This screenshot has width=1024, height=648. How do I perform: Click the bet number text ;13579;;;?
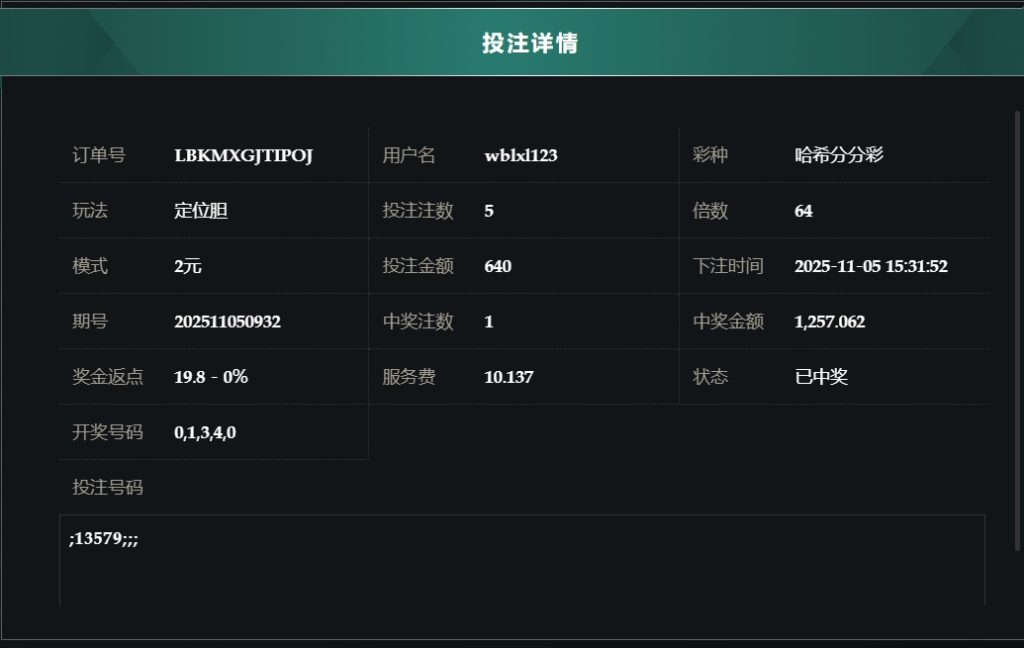pos(103,540)
